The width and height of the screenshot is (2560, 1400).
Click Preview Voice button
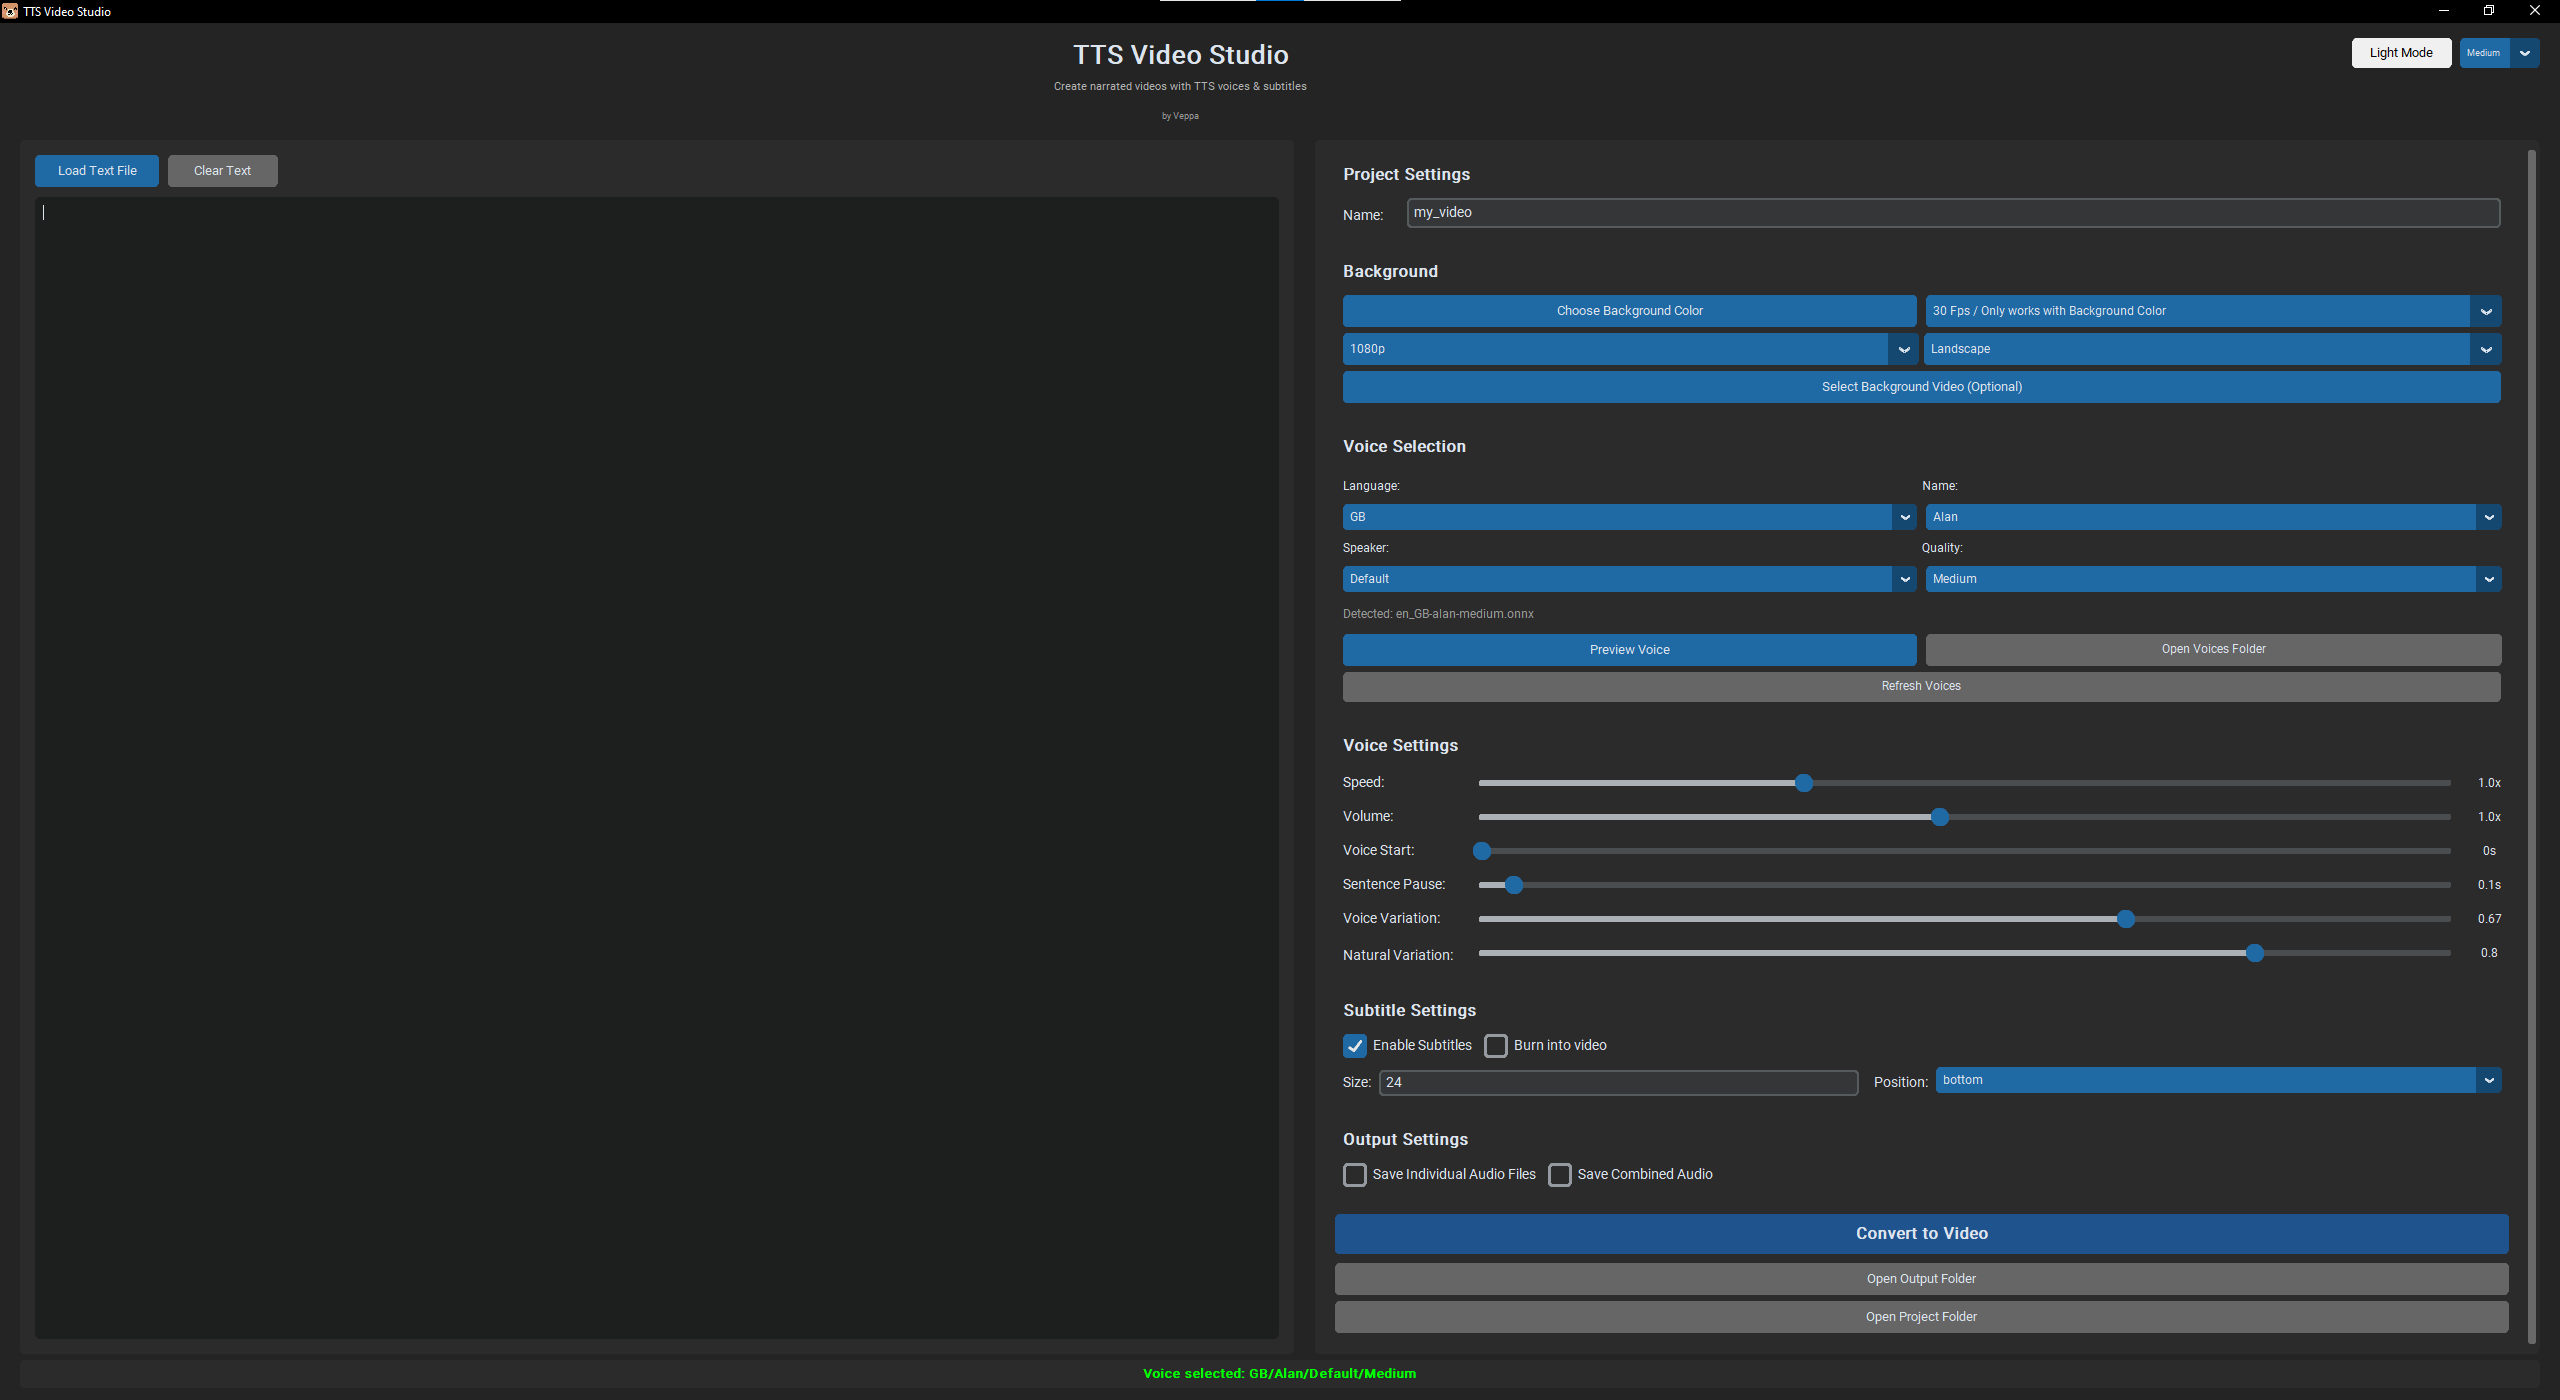click(1629, 650)
